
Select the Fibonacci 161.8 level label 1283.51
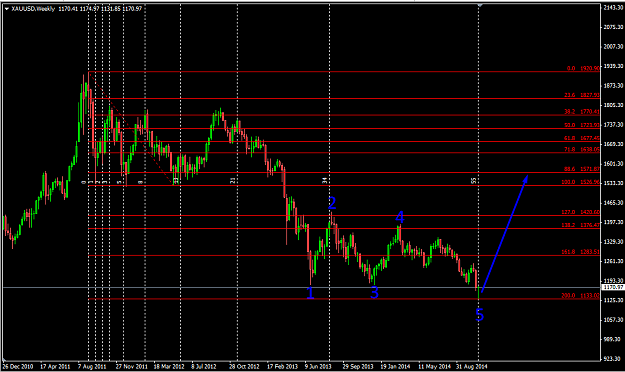(x=581, y=252)
